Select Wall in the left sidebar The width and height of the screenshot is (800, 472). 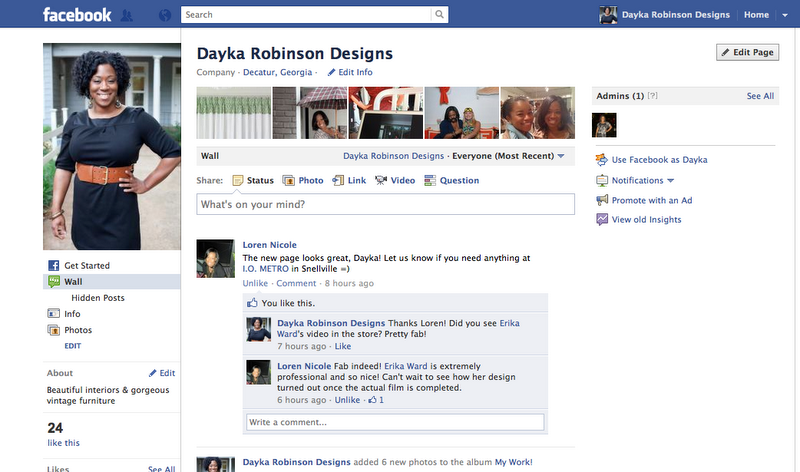click(112, 282)
